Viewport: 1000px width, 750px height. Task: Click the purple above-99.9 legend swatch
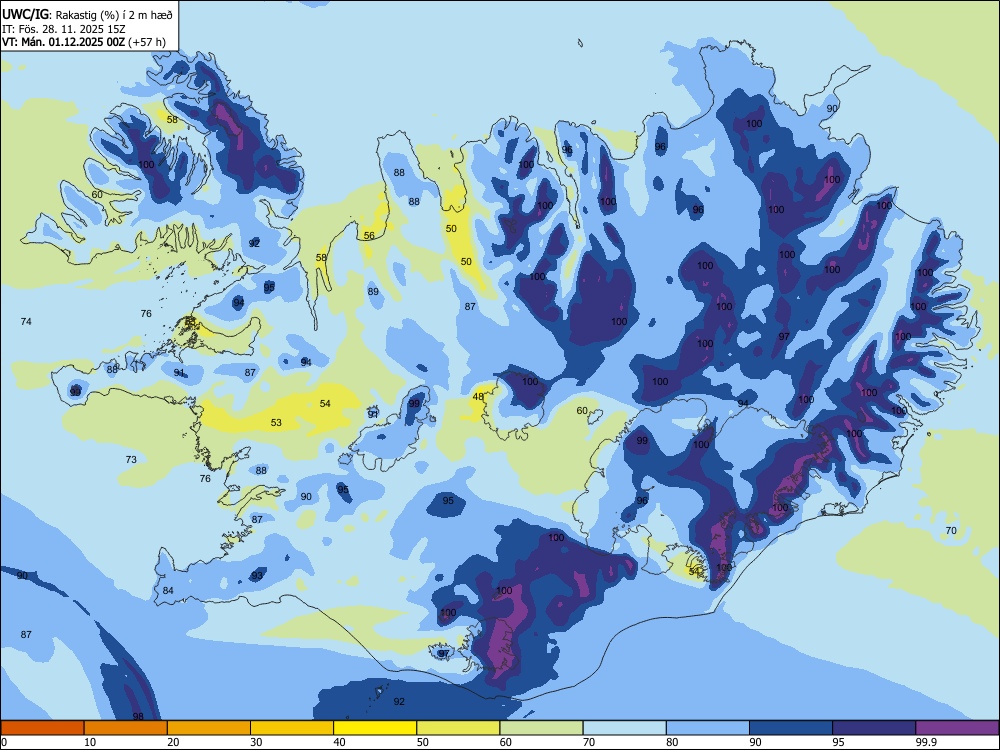click(x=957, y=728)
